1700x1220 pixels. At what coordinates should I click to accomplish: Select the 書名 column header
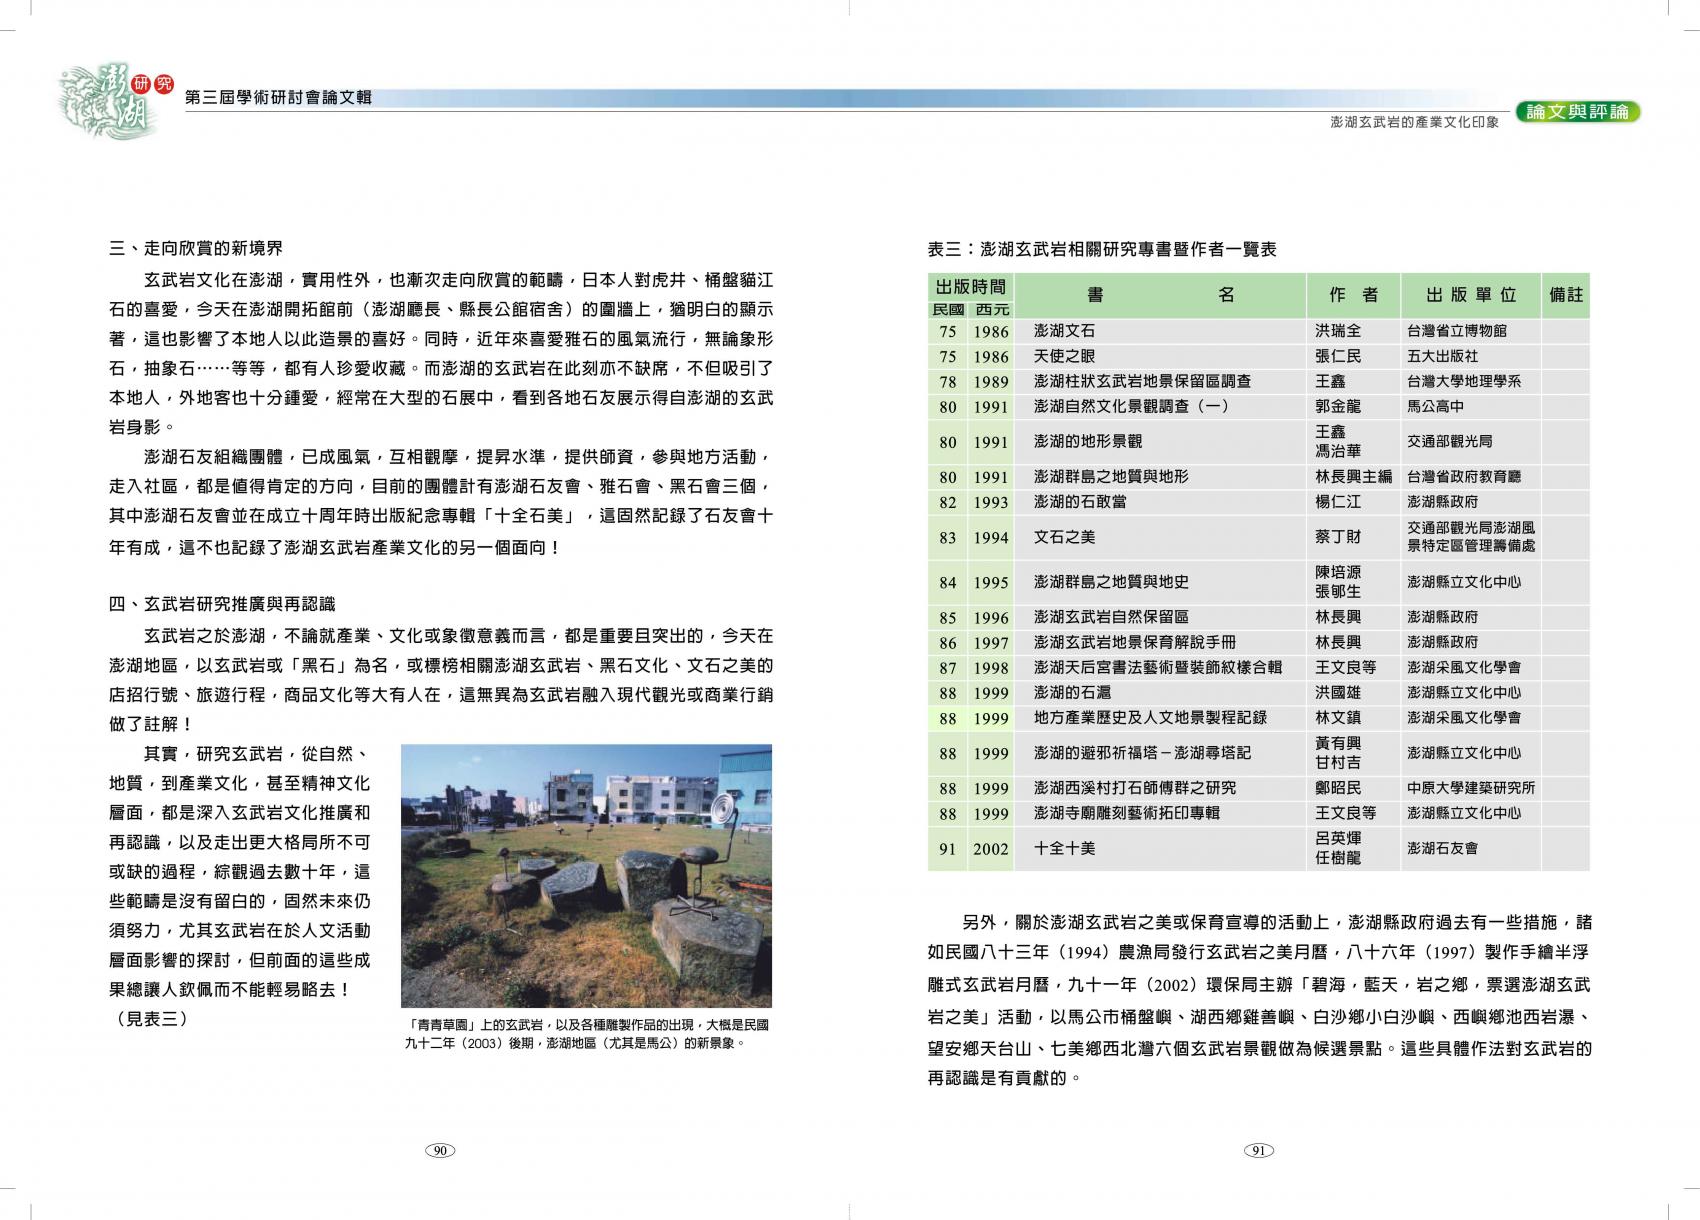[x=1160, y=295]
